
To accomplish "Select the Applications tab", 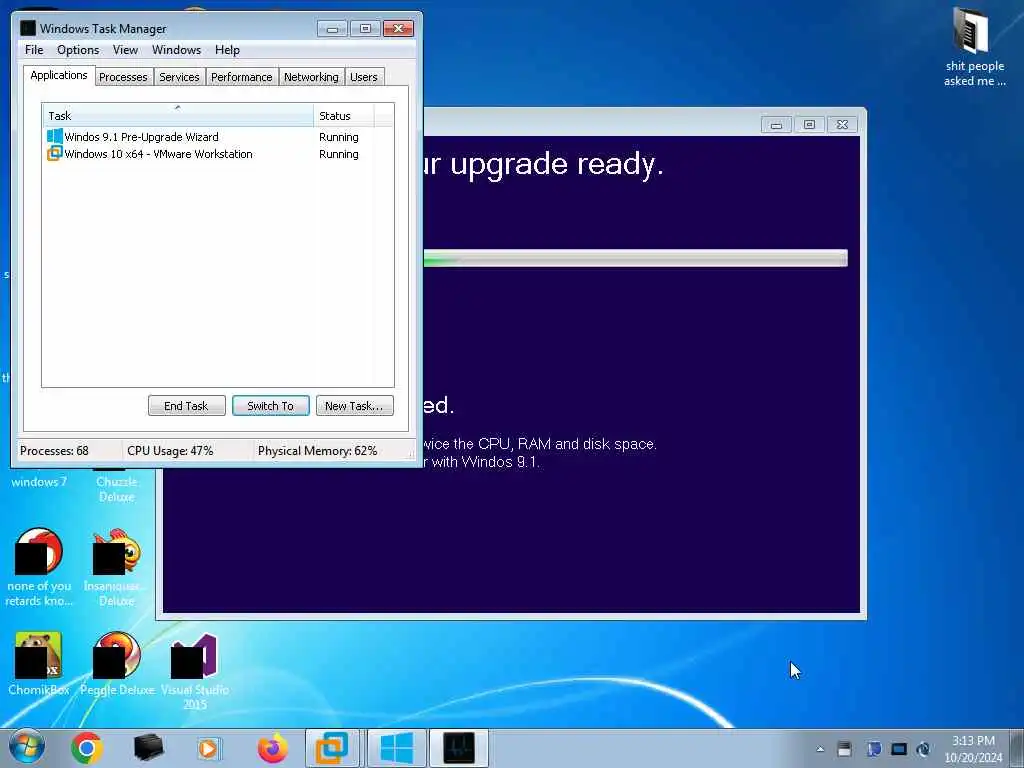I will click(59, 75).
